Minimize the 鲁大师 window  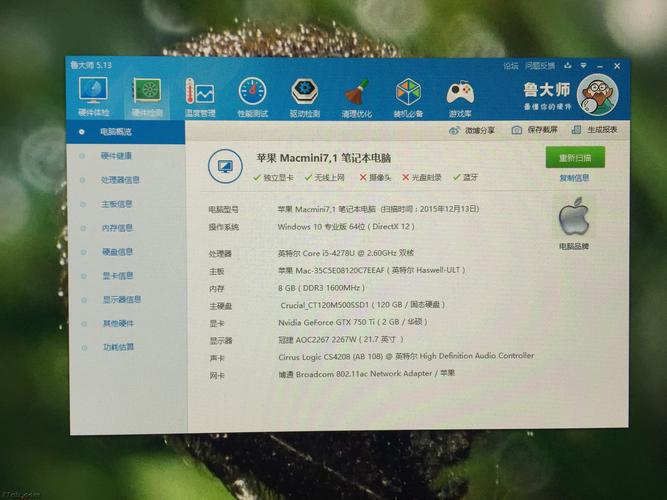coord(600,66)
